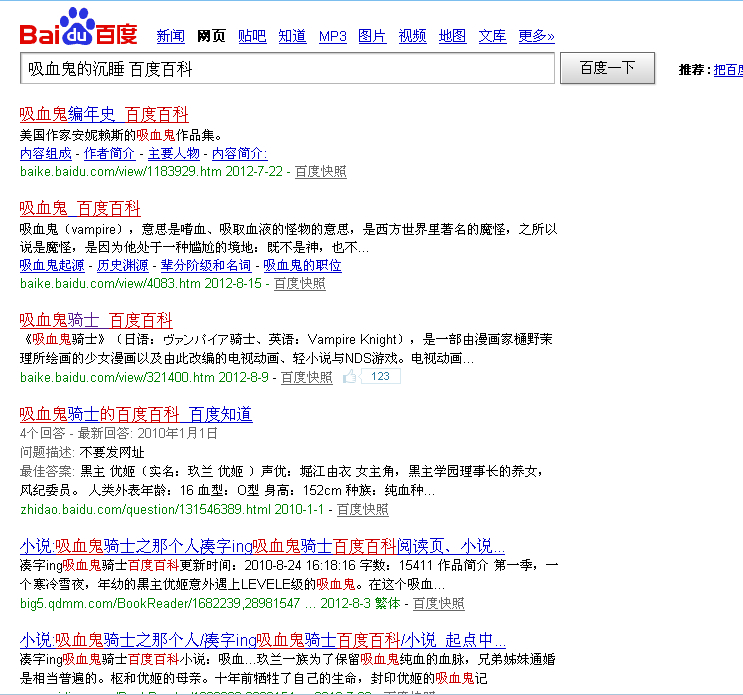
Task: Open the 地图 tab
Action: 453,36
